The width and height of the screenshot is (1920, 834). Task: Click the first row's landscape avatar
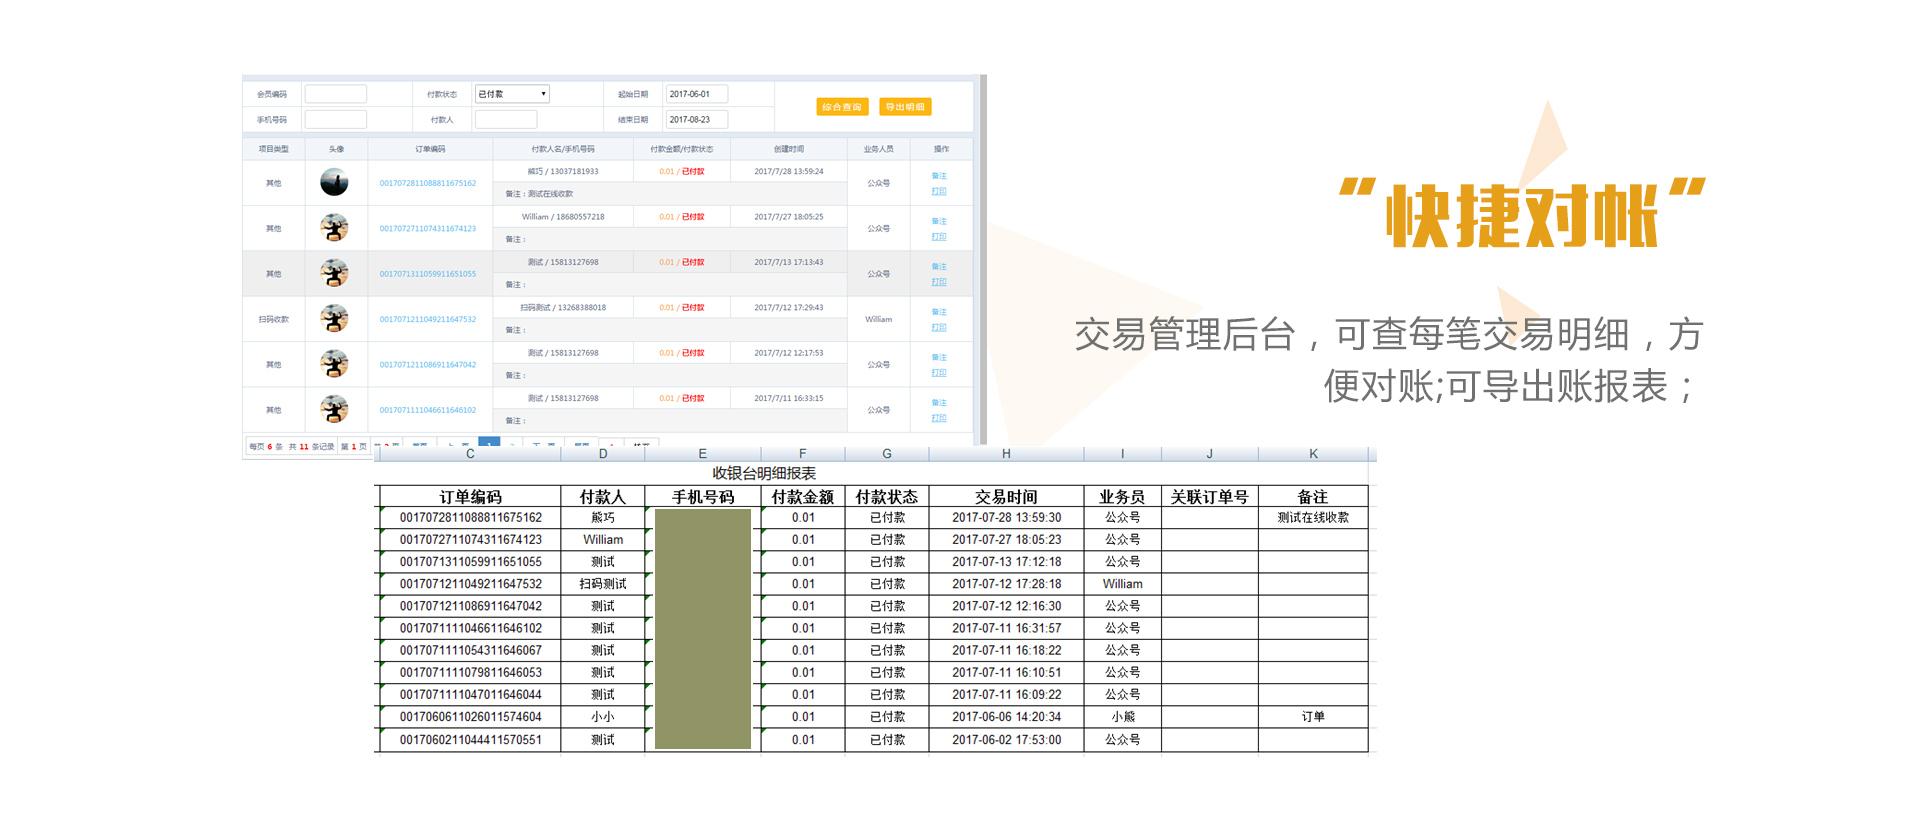pyautogui.click(x=334, y=183)
